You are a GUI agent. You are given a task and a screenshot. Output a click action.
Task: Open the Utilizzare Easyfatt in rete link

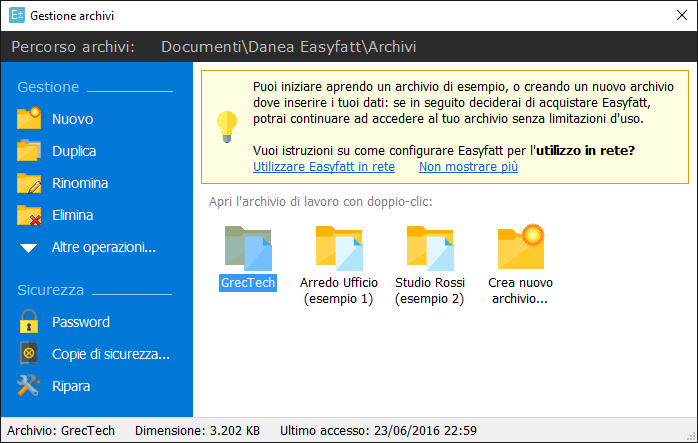pyautogui.click(x=324, y=166)
